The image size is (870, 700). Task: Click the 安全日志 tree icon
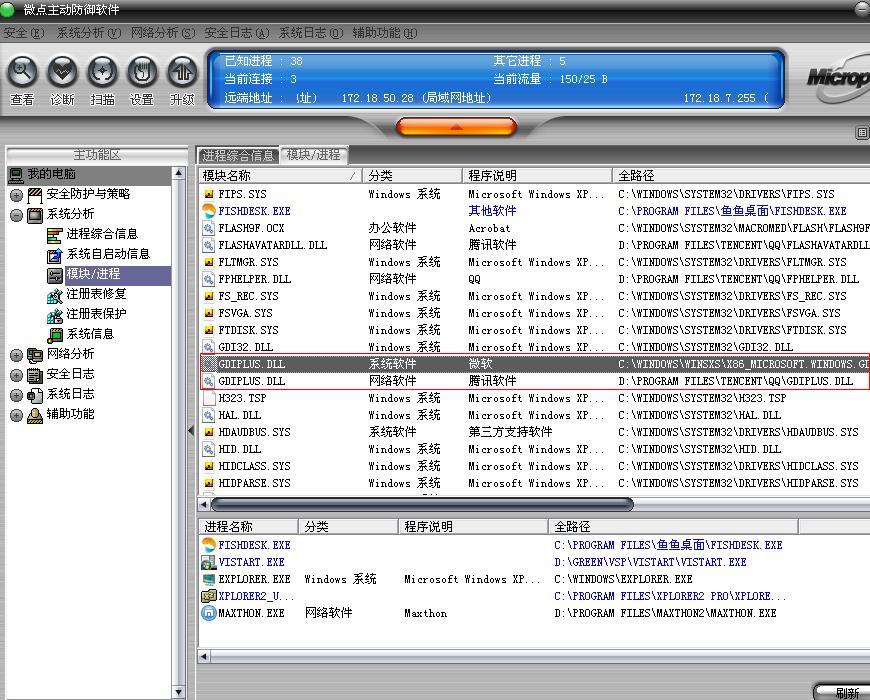pyautogui.click(x=35, y=375)
